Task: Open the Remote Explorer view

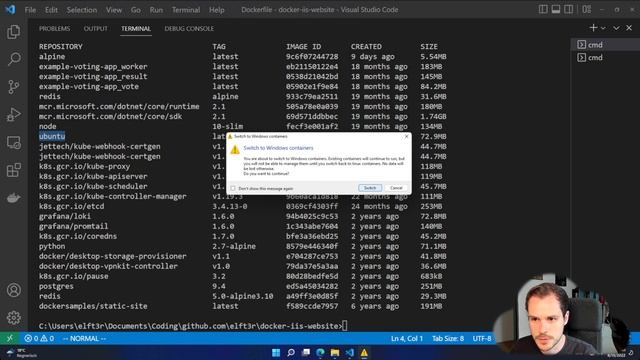Action: 13,142
